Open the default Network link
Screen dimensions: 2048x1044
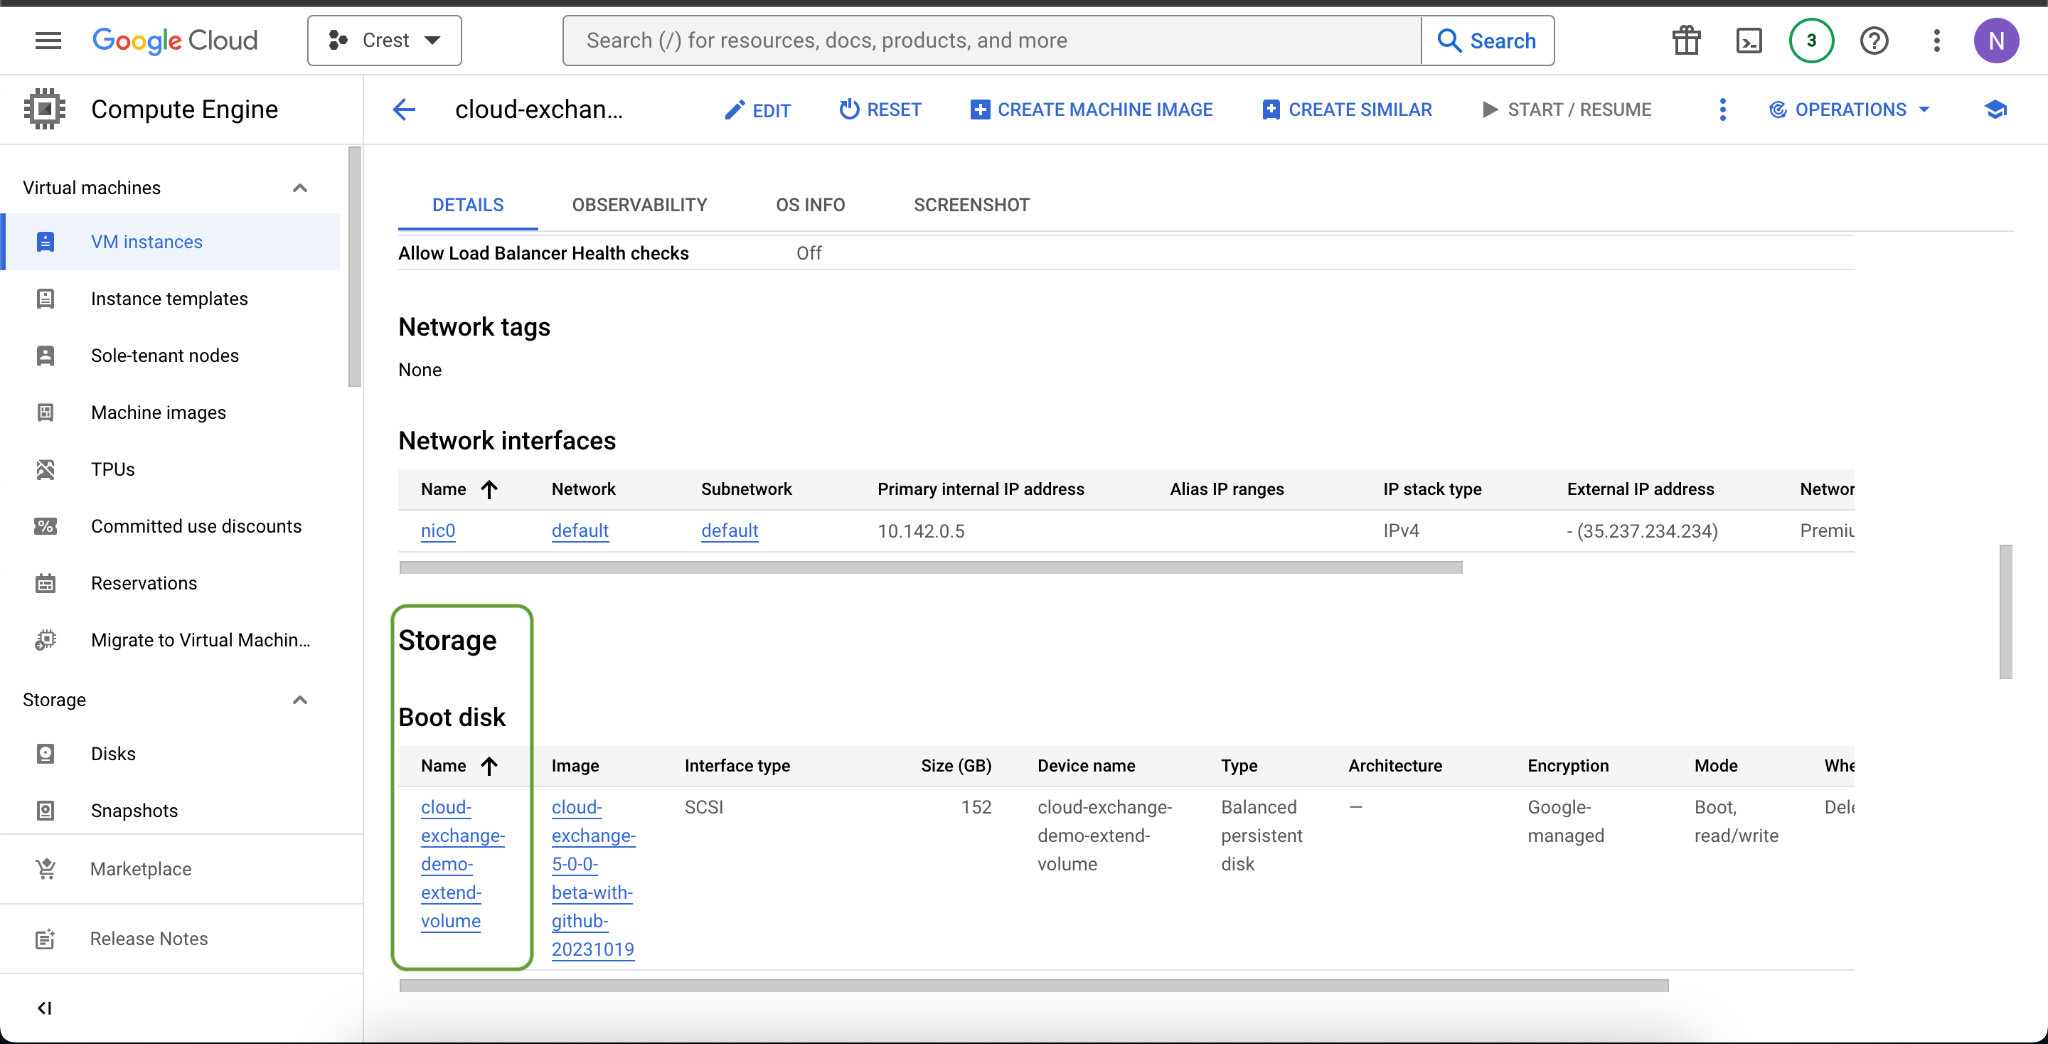pos(580,531)
